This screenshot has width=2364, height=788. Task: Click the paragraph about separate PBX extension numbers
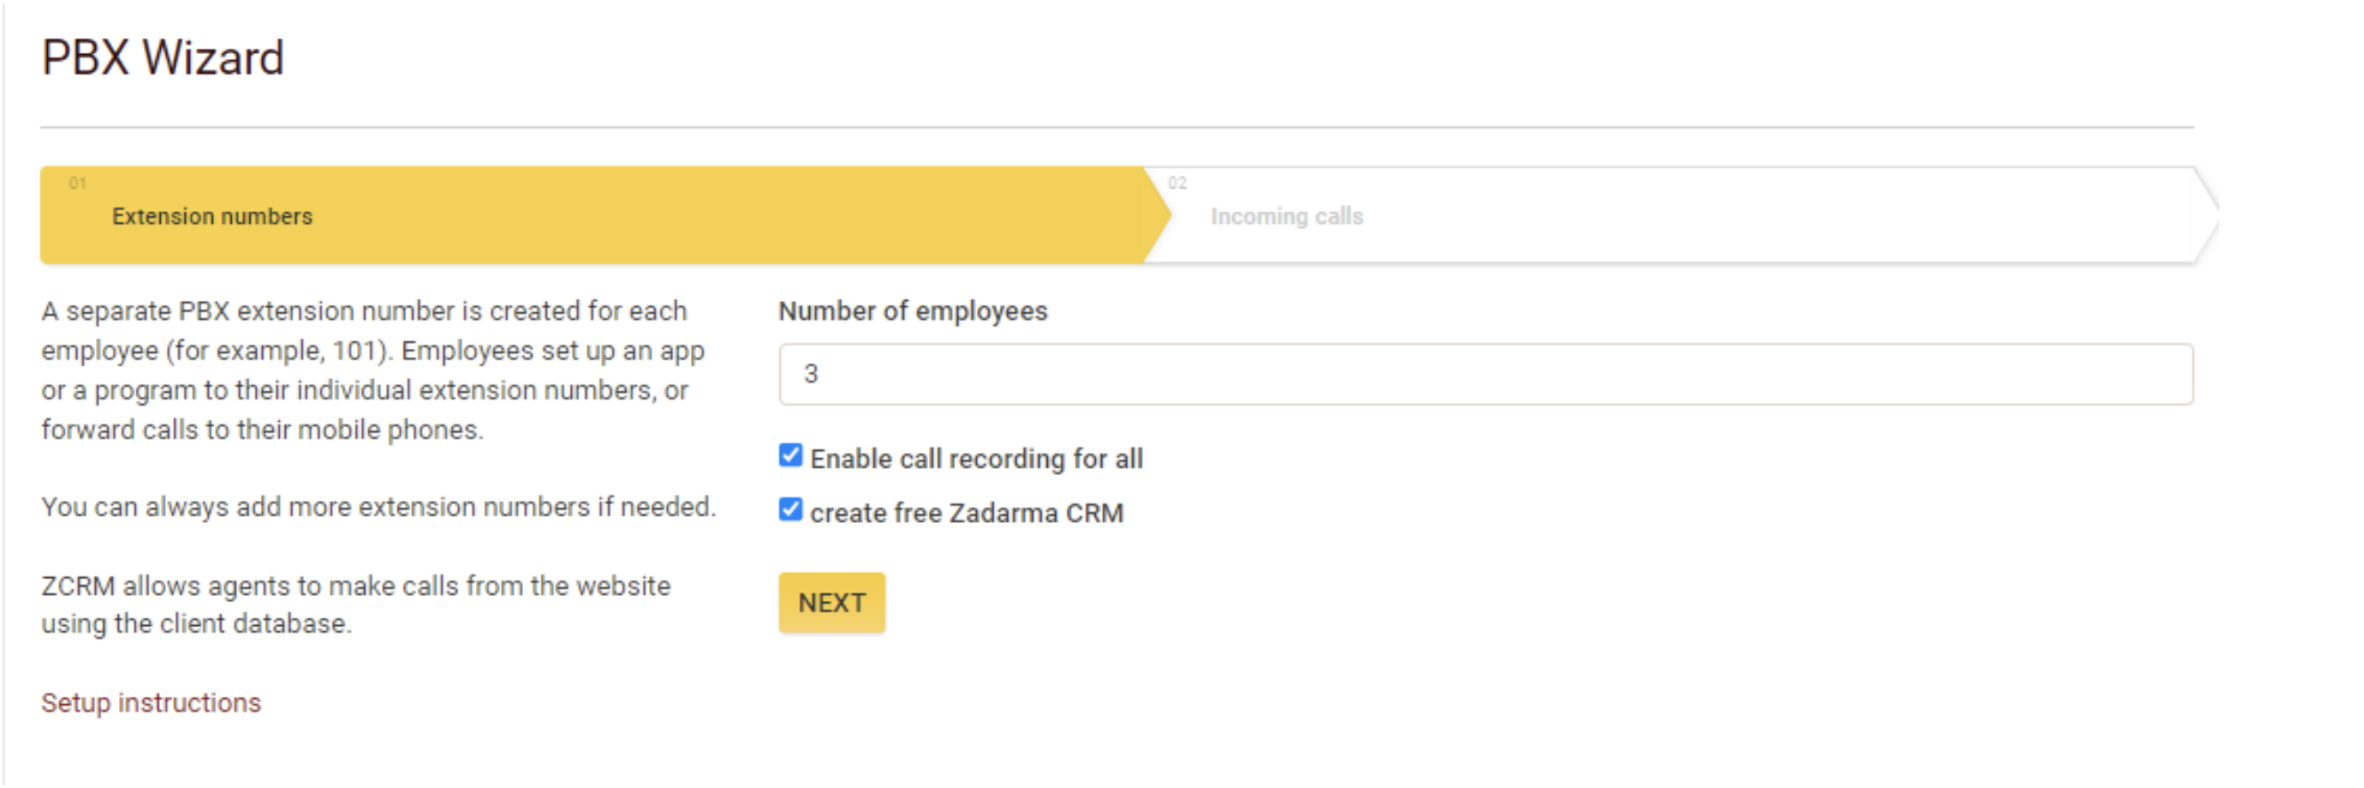click(x=373, y=370)
